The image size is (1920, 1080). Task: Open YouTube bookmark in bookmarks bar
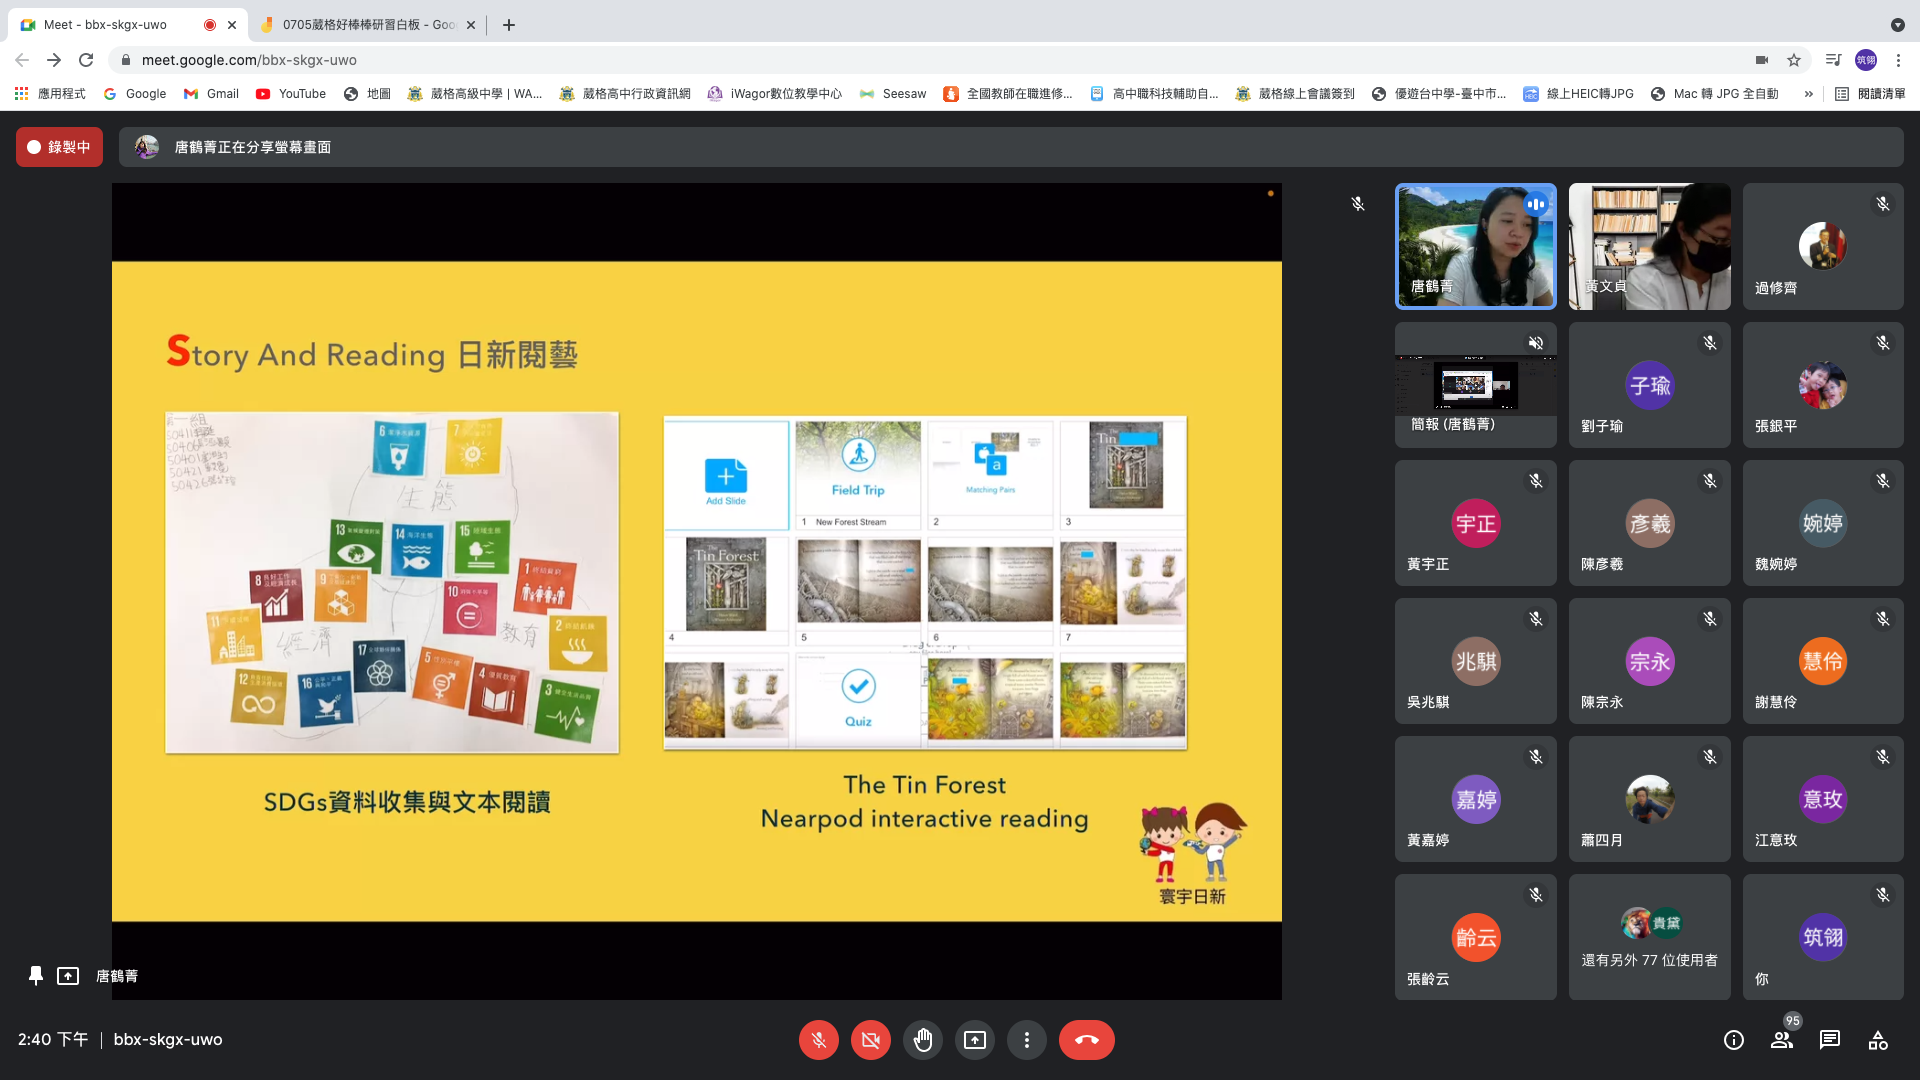click(x=291, y=94)
